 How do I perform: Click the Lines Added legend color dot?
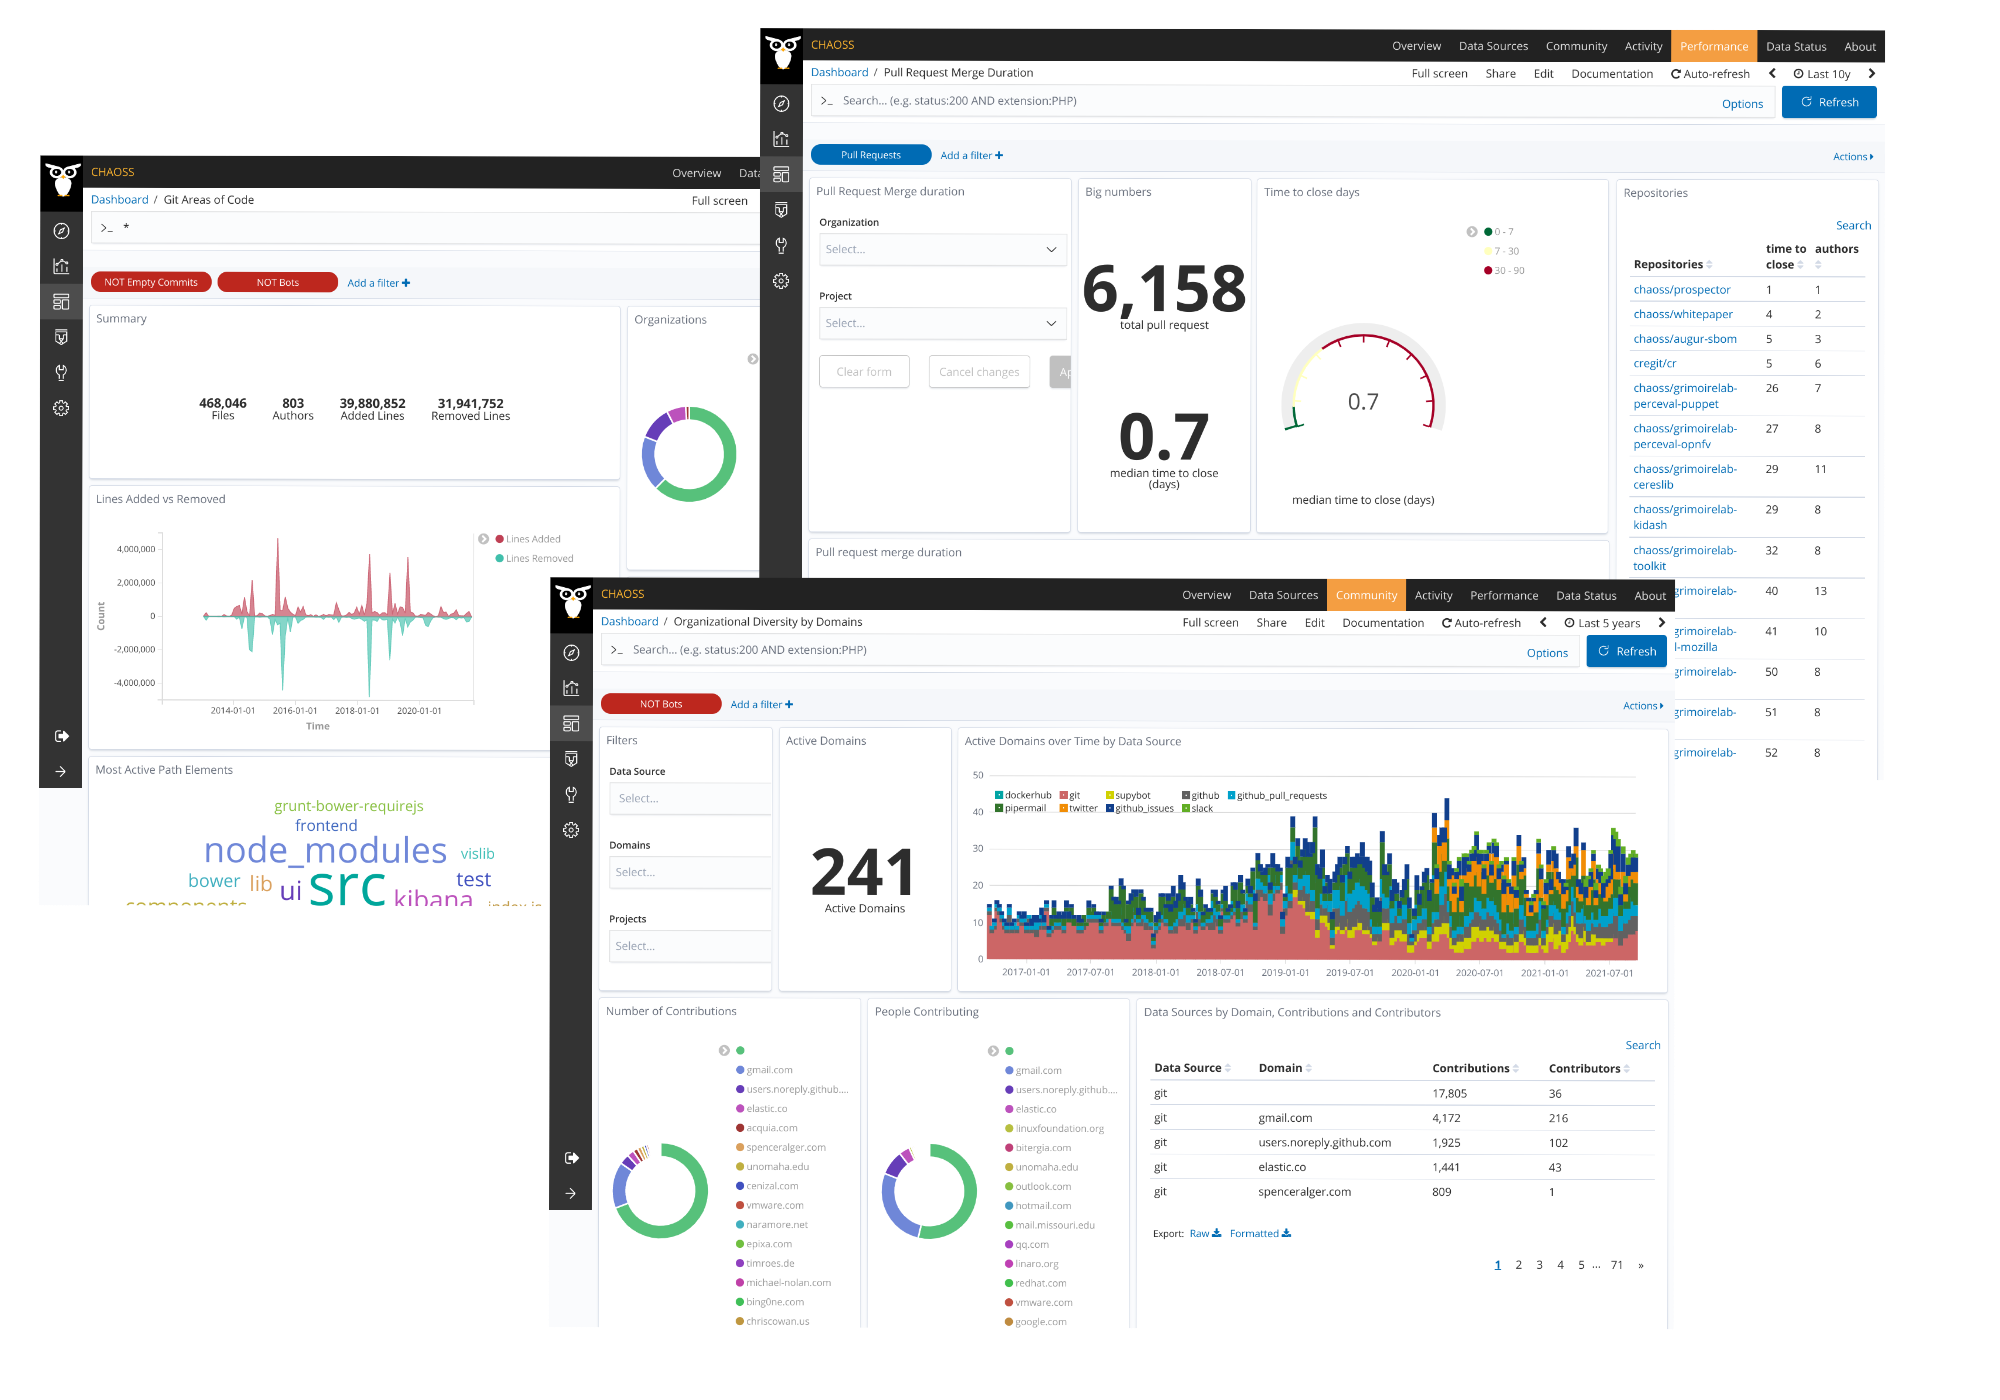coord(500,539)
